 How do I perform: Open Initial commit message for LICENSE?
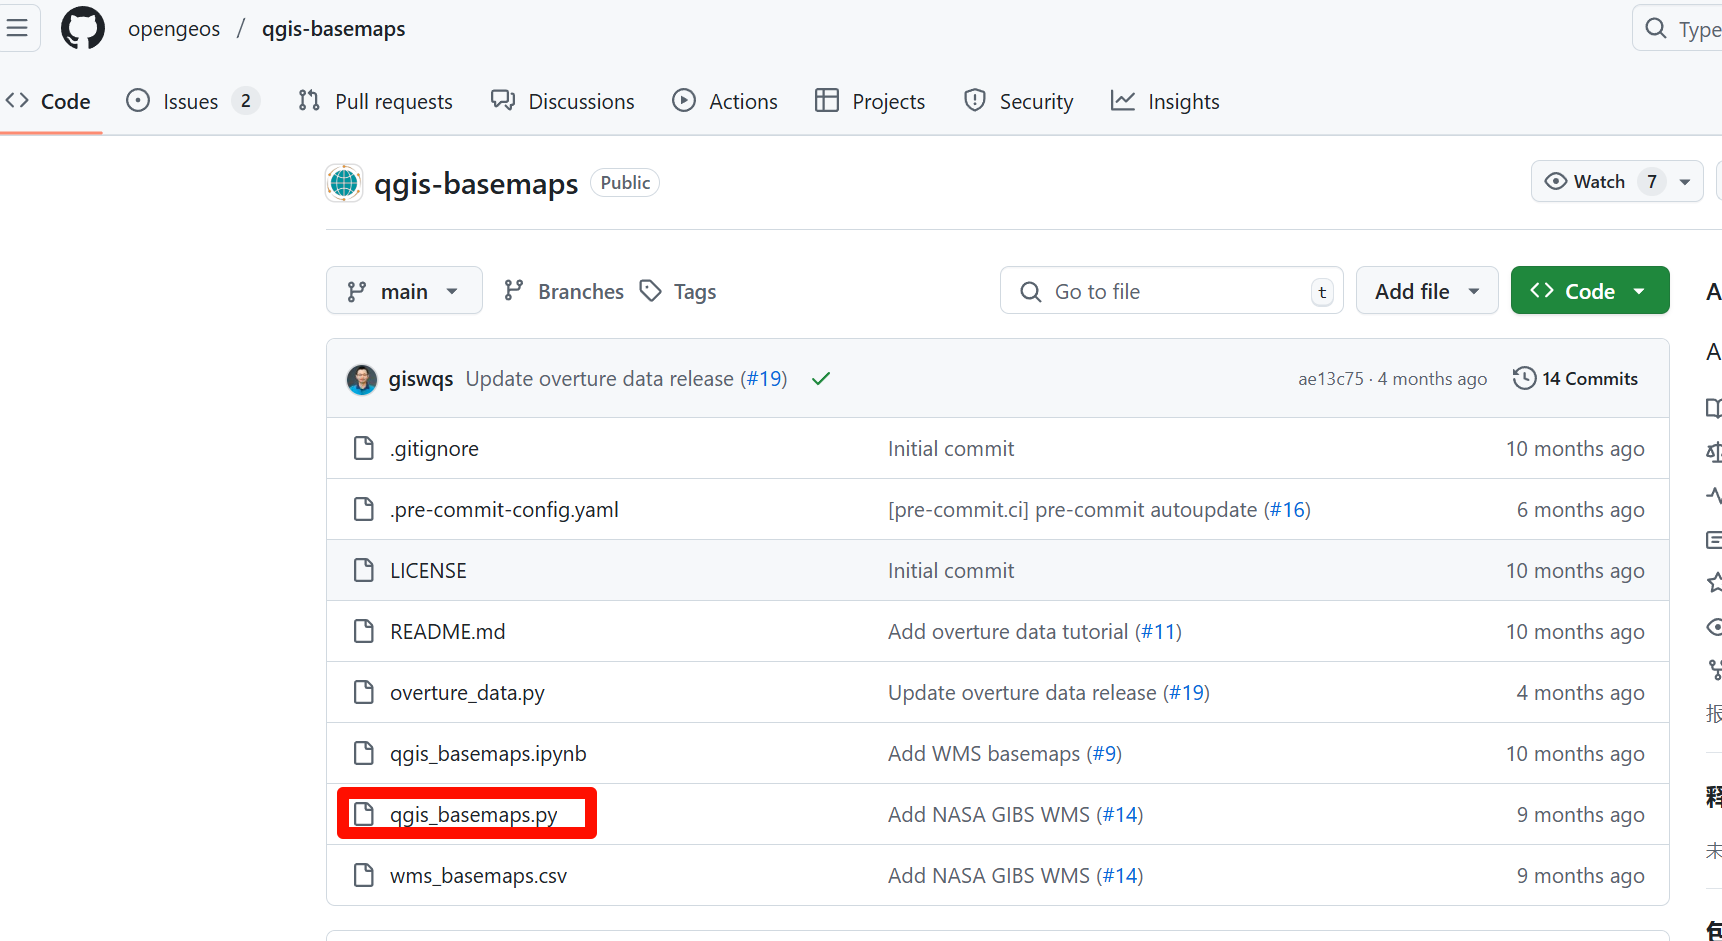(951, 571)
